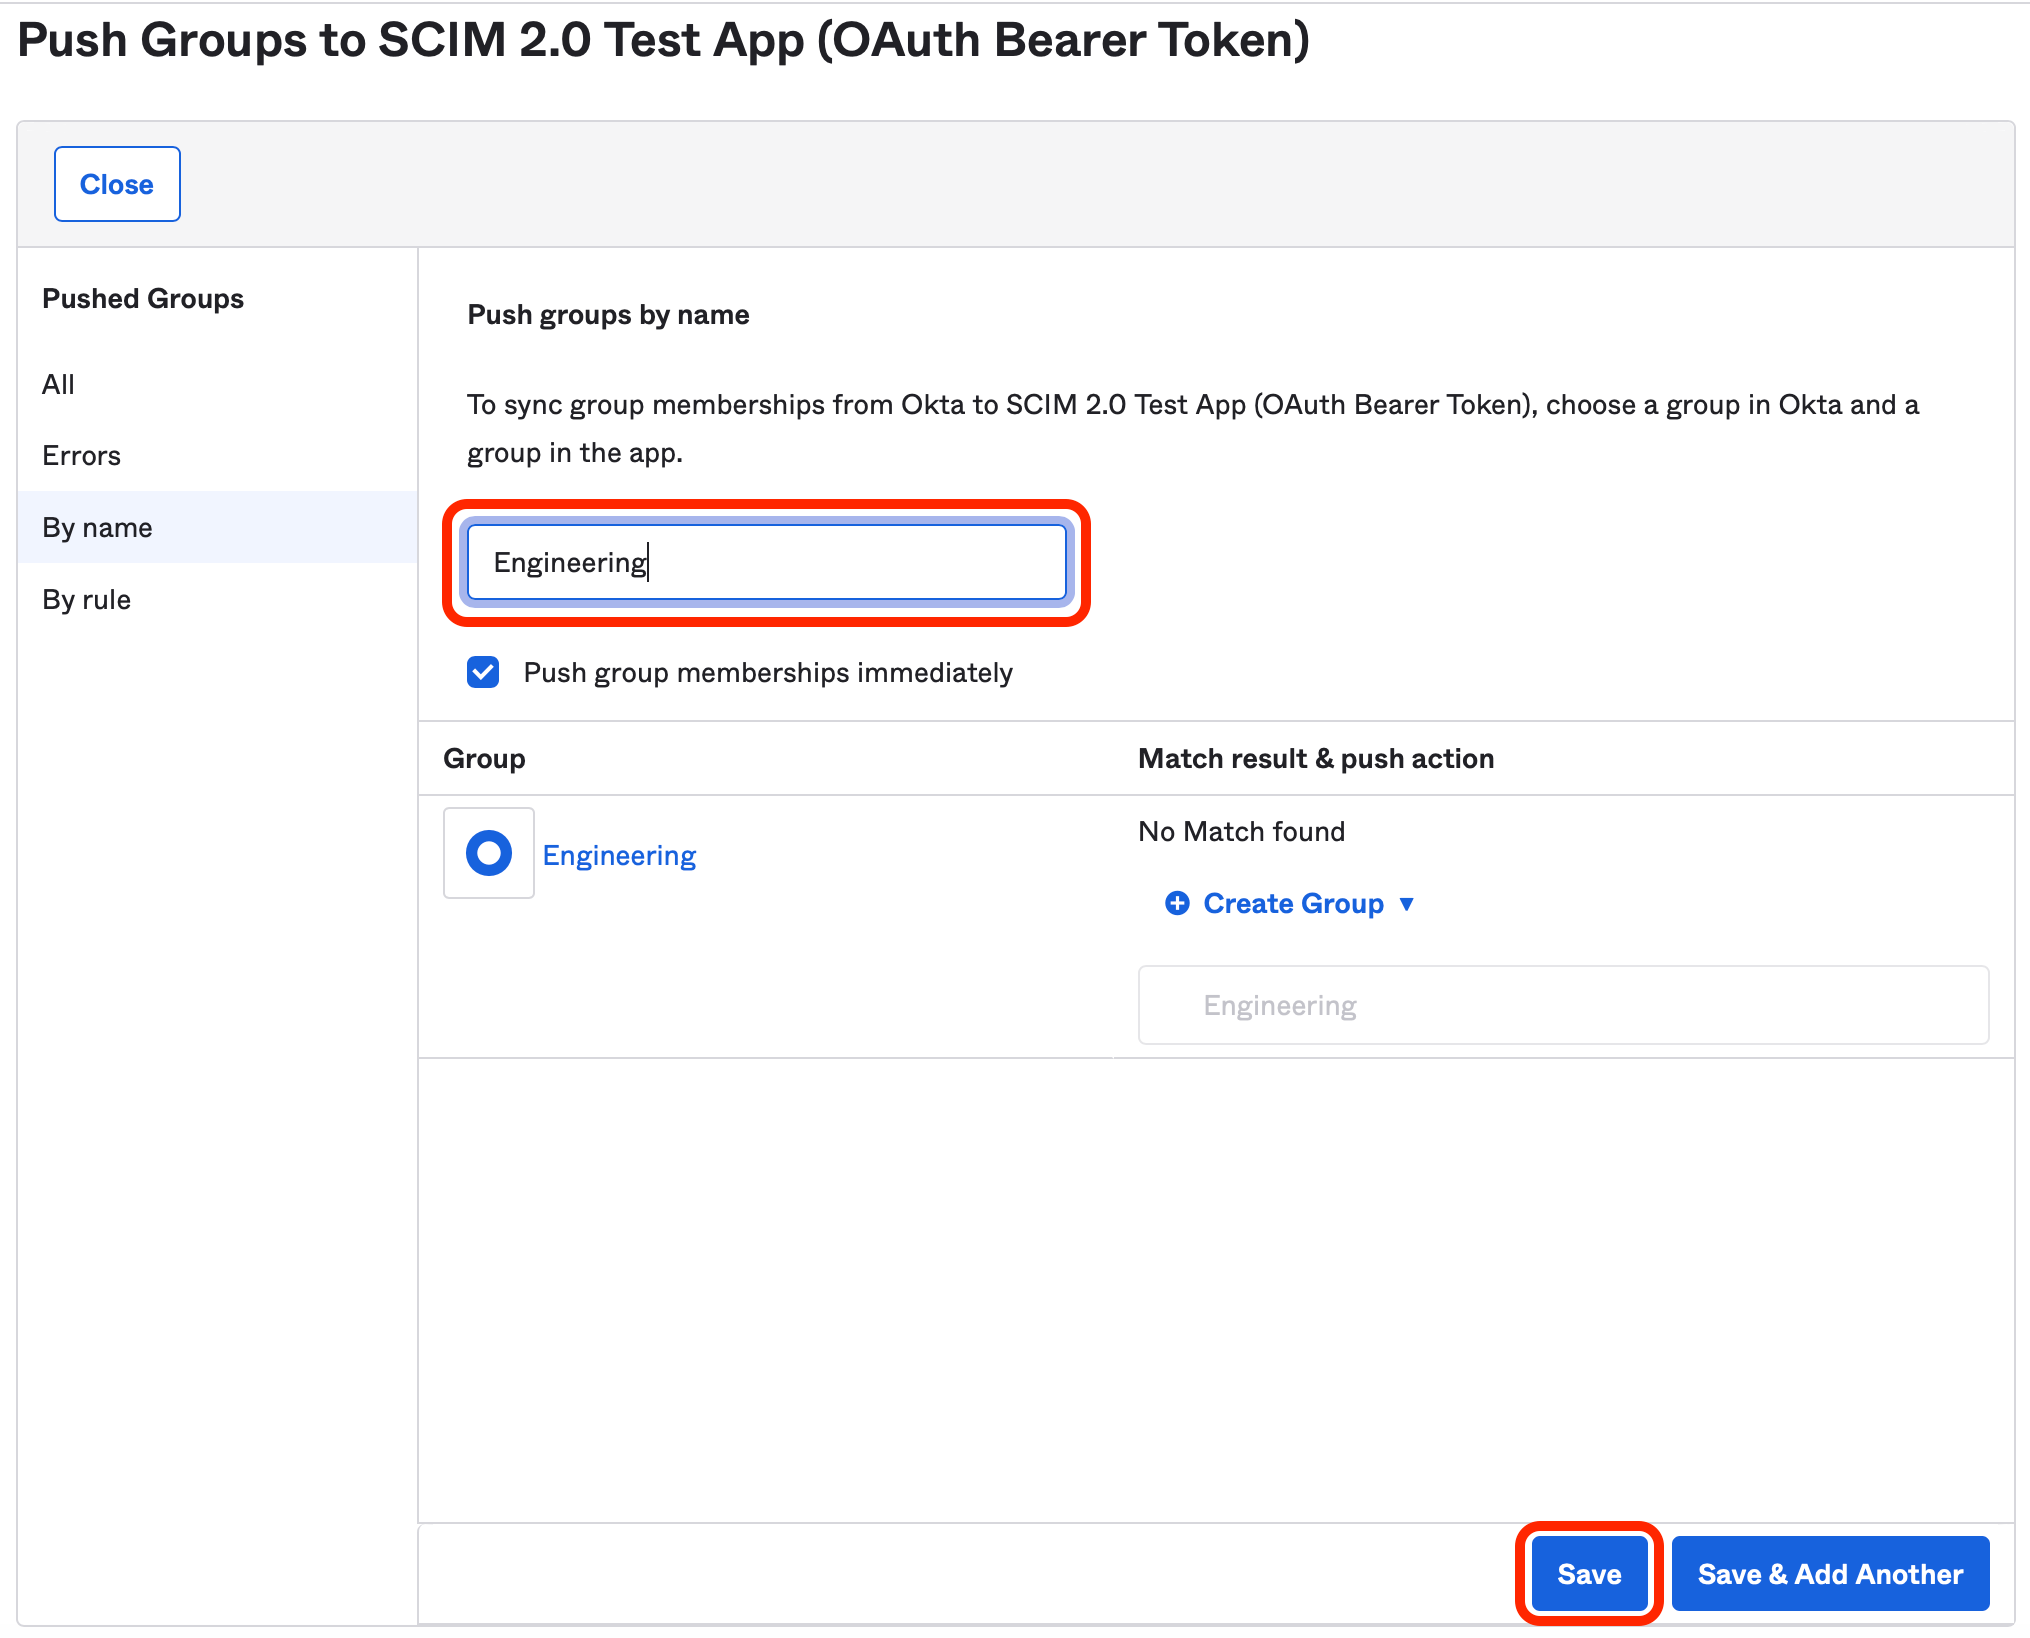Click the Create Group action label
Viewport: 2030px width, 1638px height.
[x=1293, y=903]
